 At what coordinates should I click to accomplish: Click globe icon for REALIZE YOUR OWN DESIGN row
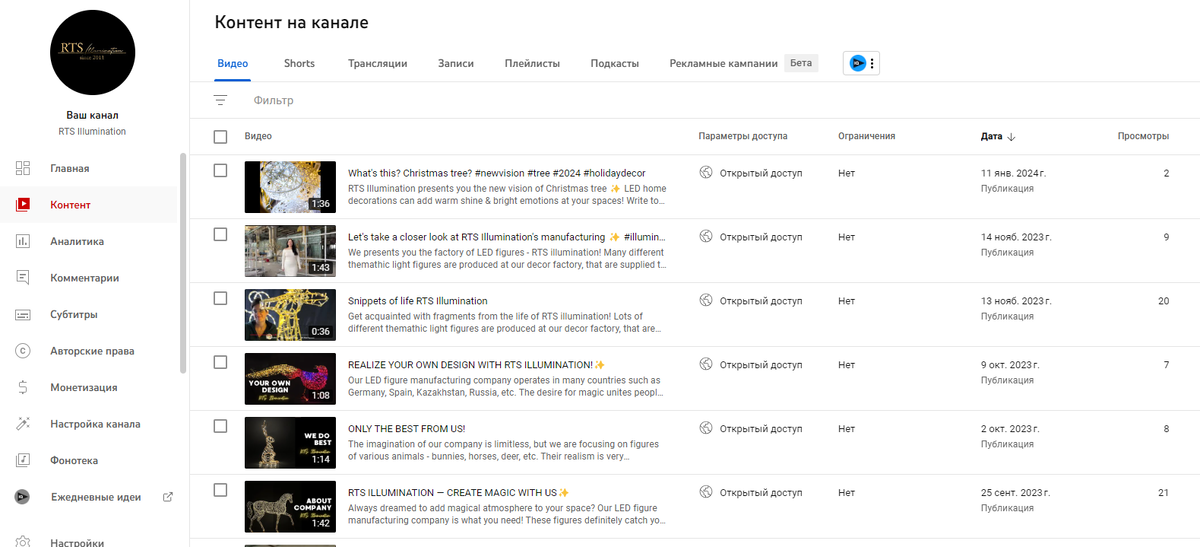(x=706, y=365)
